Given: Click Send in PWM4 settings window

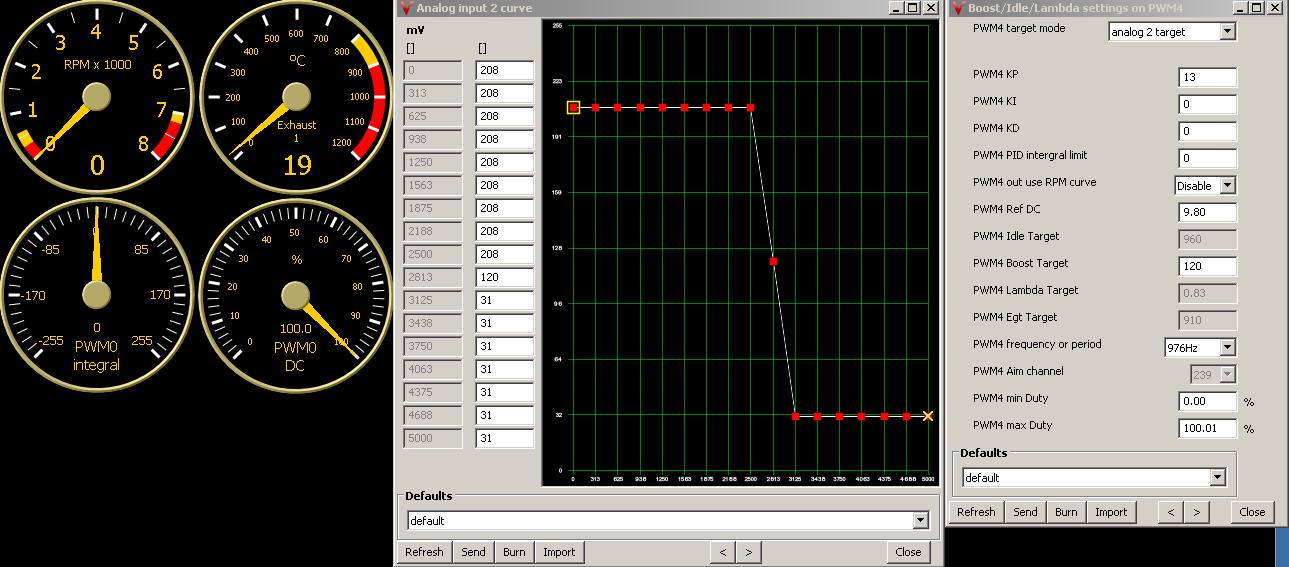Looking at the screenshot, I should click(x=1025, y=512).
